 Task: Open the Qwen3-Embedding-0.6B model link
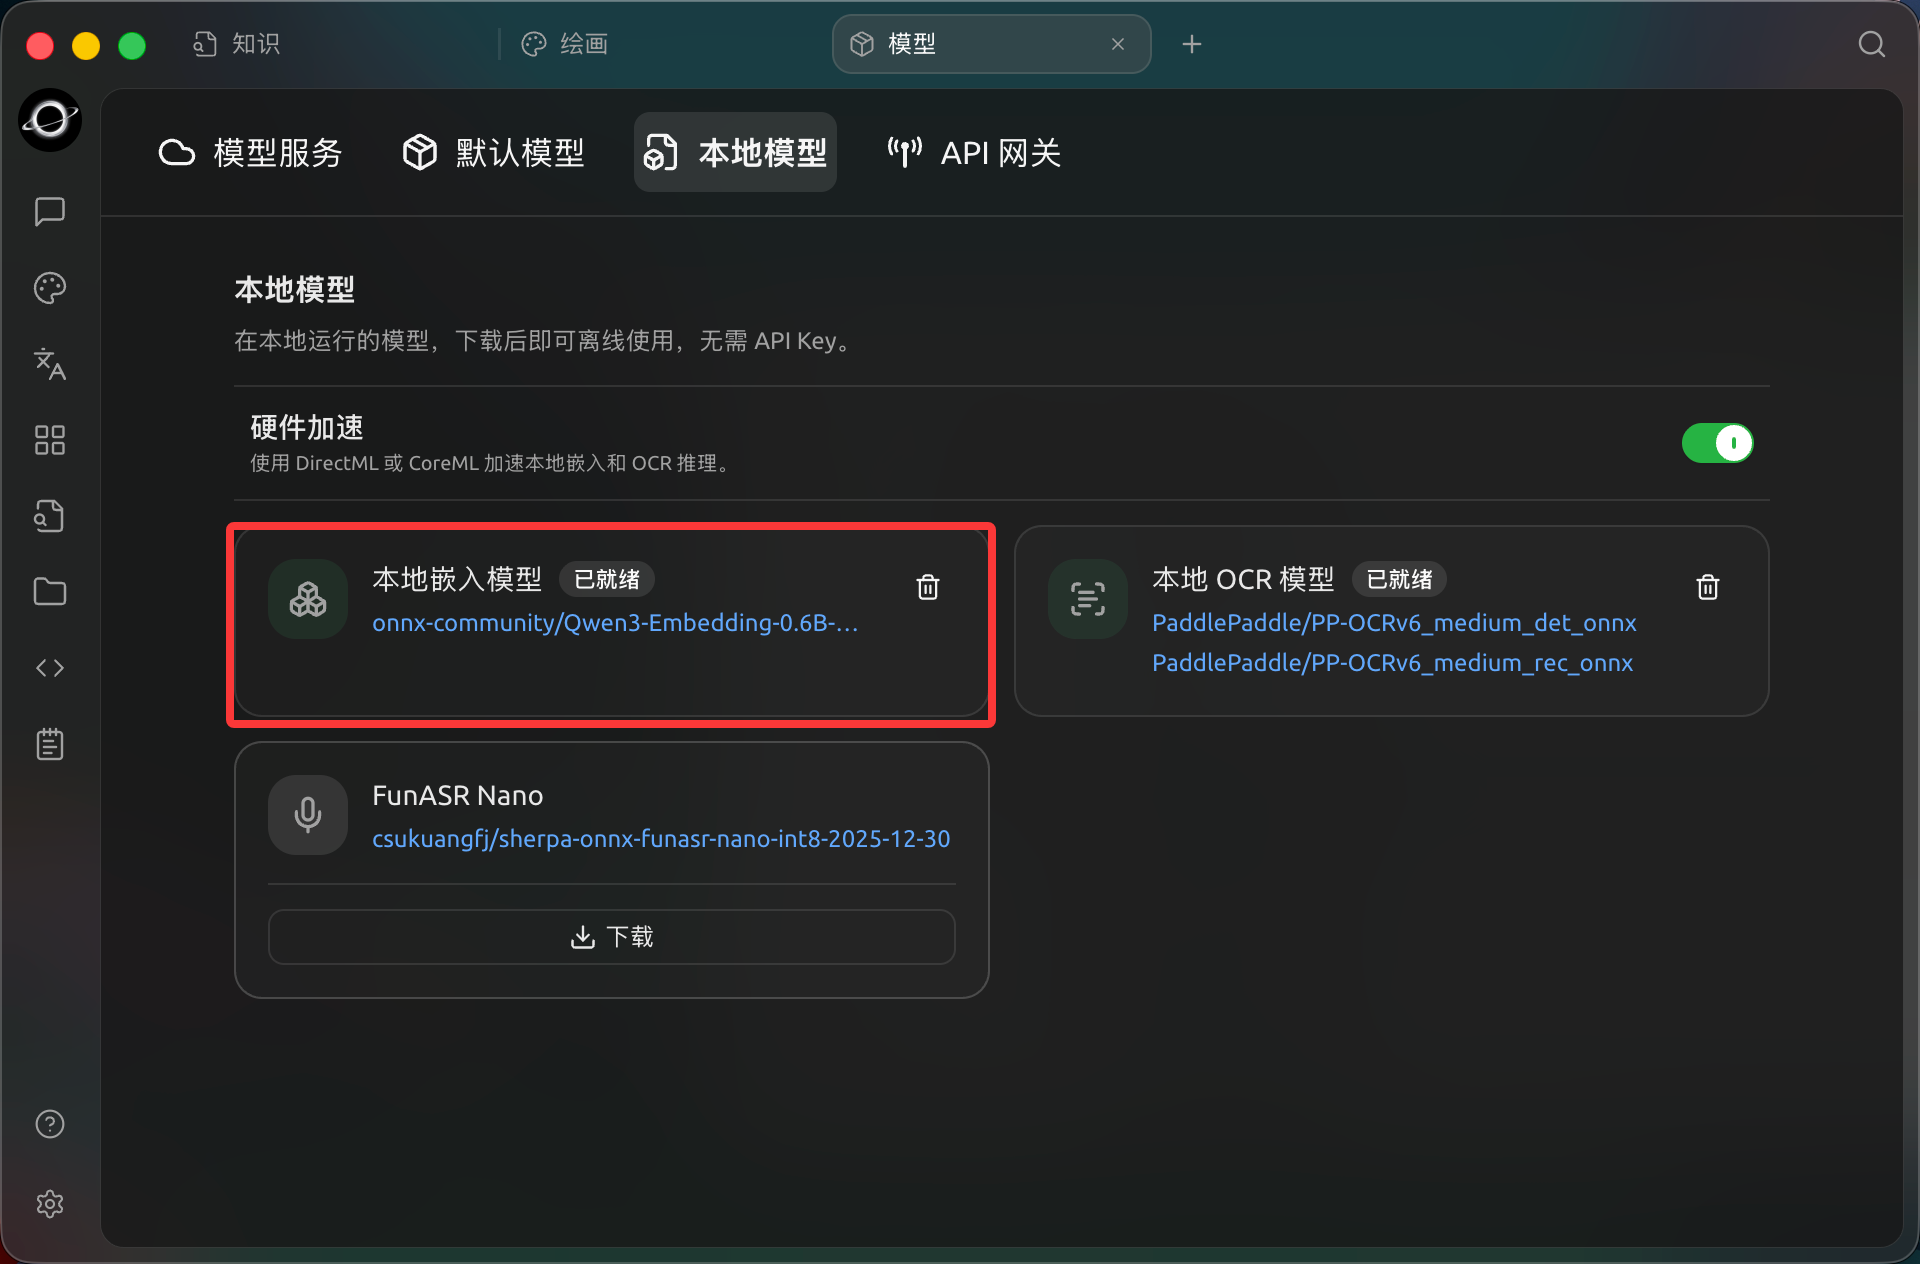click(x=615, y=623)
